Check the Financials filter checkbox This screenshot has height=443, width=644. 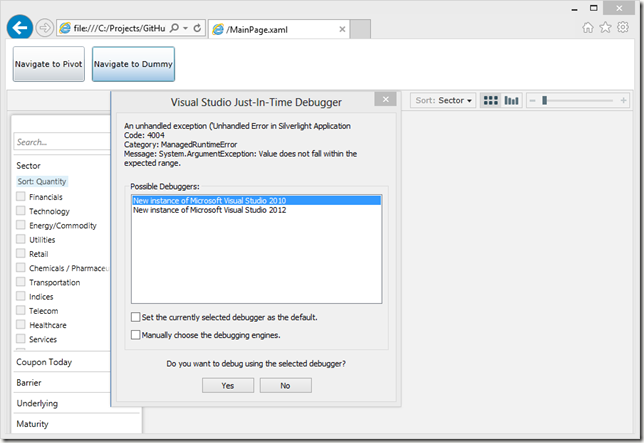21,196
